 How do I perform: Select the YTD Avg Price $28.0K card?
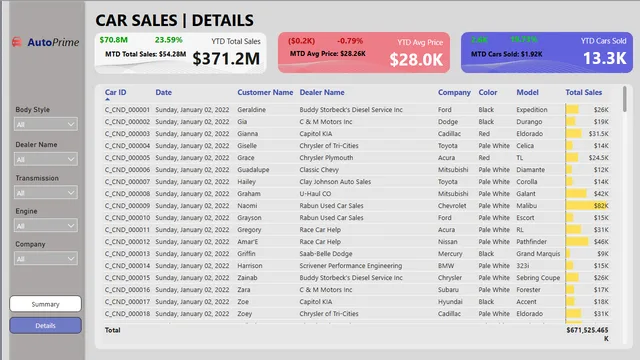[x=364, y=53]
